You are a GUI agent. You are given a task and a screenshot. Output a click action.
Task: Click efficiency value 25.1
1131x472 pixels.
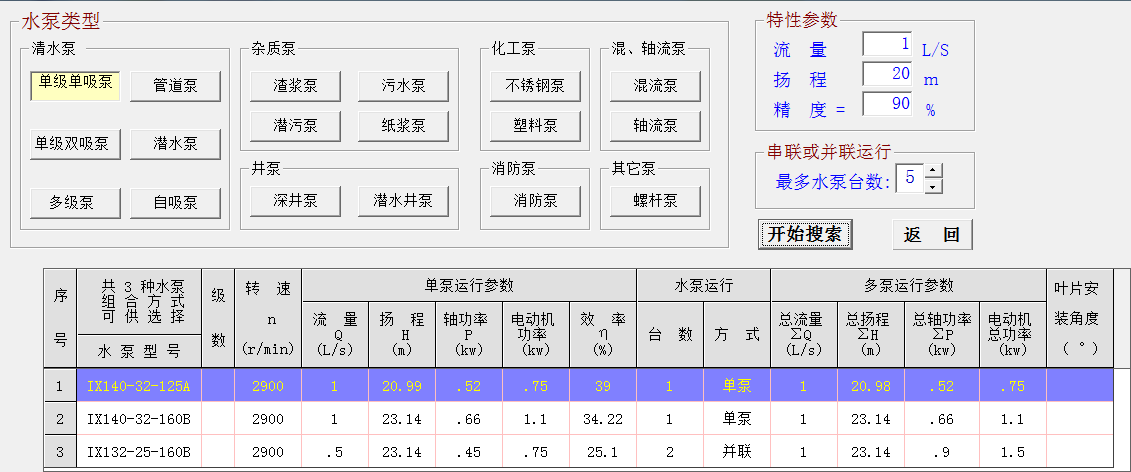[603, 453]
